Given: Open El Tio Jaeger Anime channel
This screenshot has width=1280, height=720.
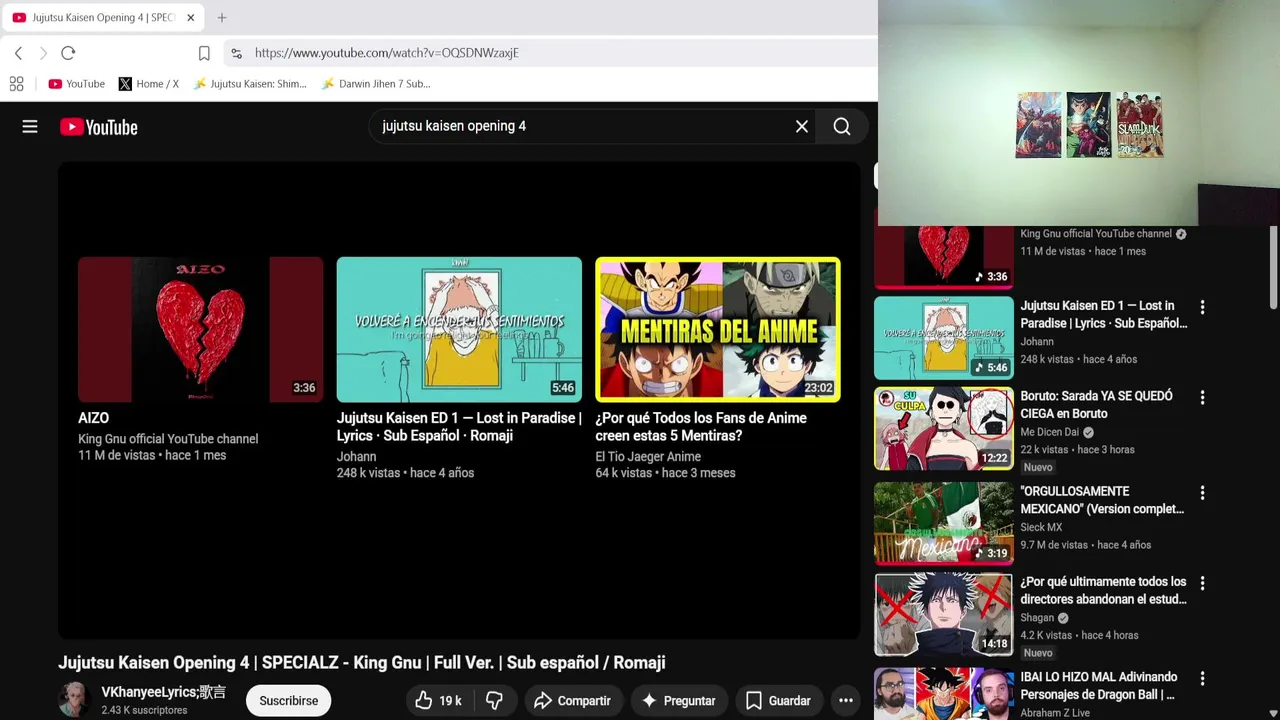Looking at the screenshot, I should coord(648,457).
